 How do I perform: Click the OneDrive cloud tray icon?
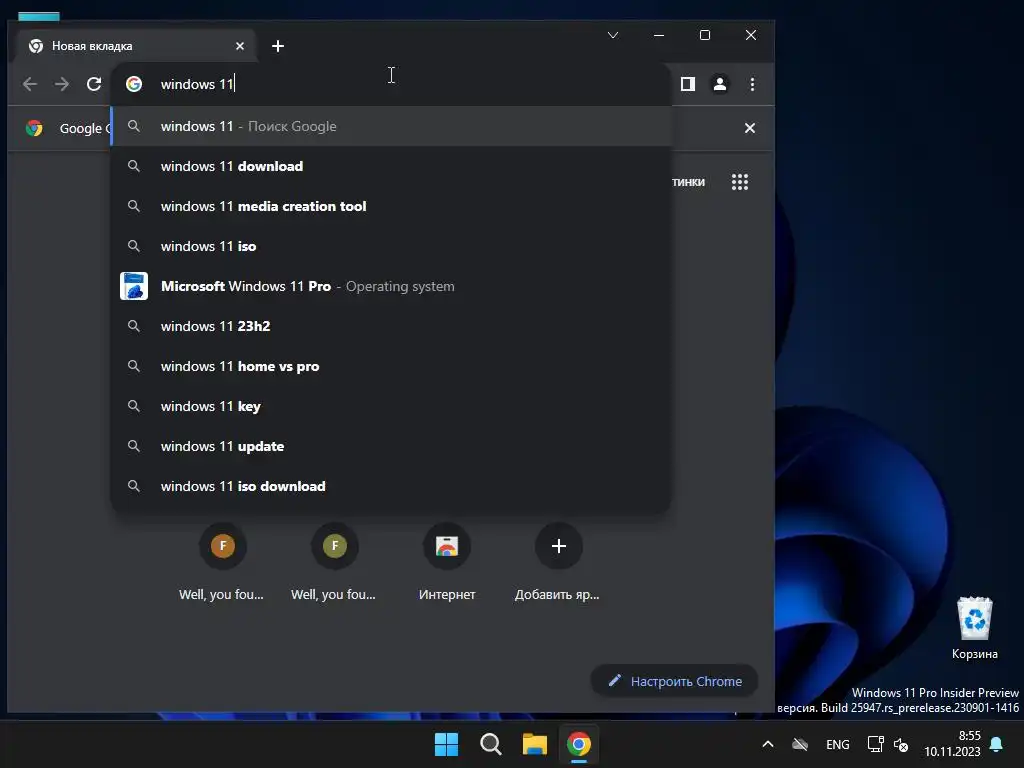click(800, 744)
